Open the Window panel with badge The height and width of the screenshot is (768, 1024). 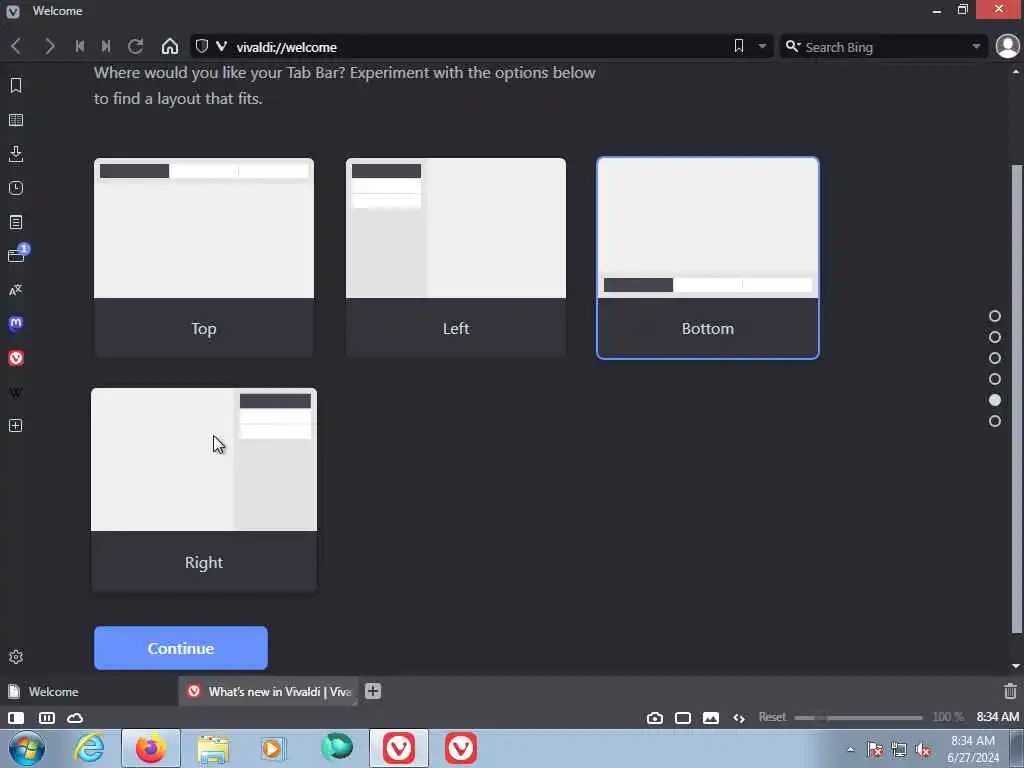[17, 255]
